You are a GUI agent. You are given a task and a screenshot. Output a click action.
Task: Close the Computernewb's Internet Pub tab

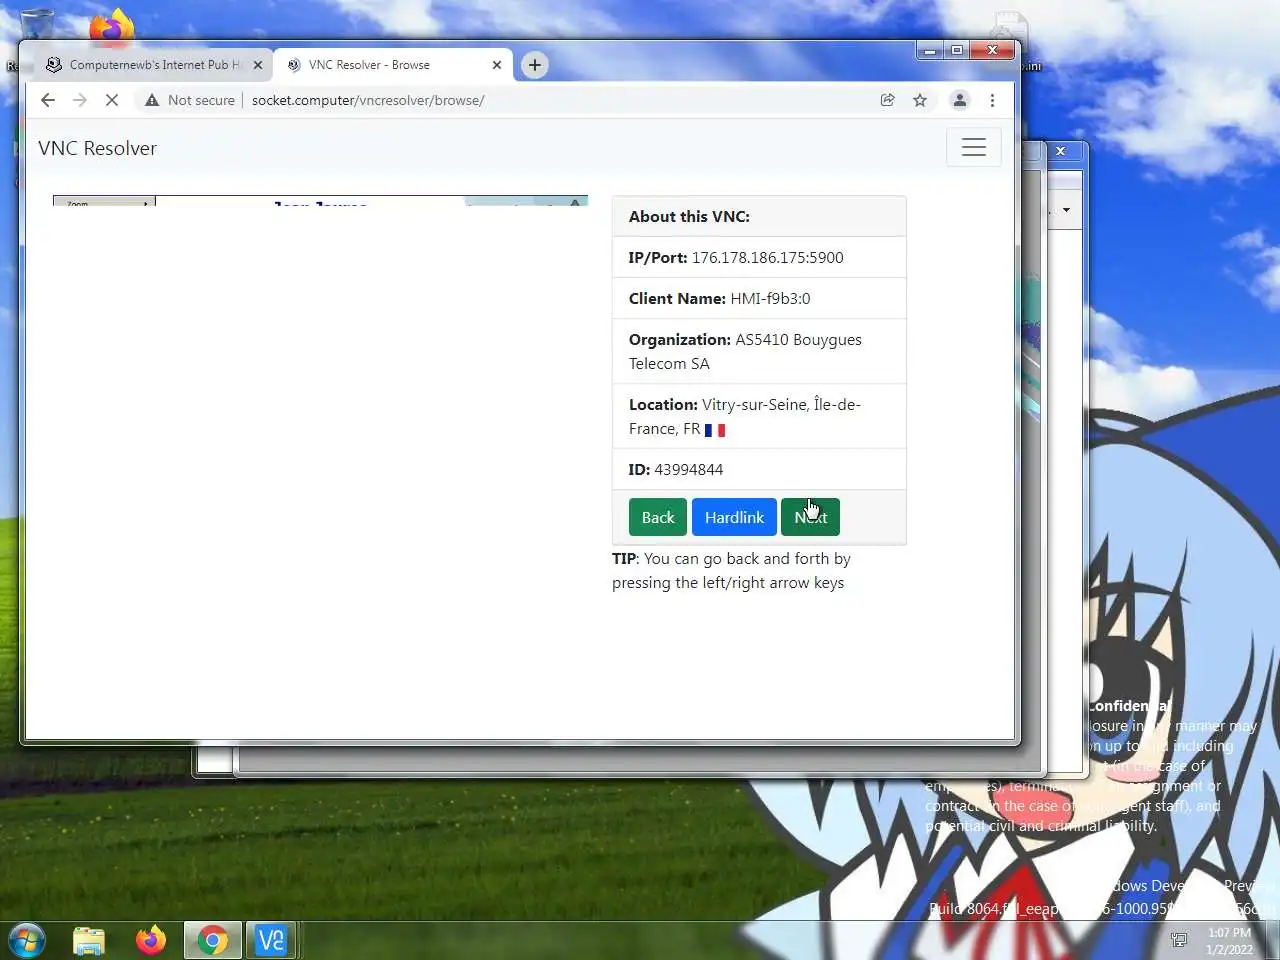[x=257, y=65]
